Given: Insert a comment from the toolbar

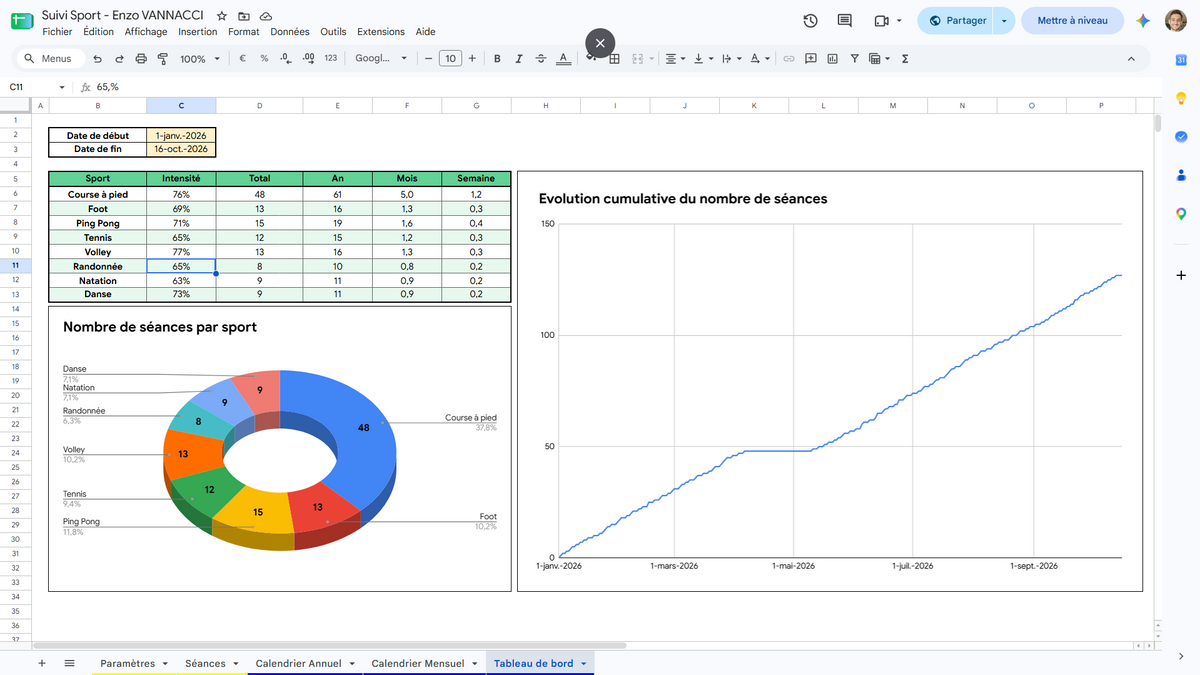Looking at the screenshot, I should [x=810, y=59].
